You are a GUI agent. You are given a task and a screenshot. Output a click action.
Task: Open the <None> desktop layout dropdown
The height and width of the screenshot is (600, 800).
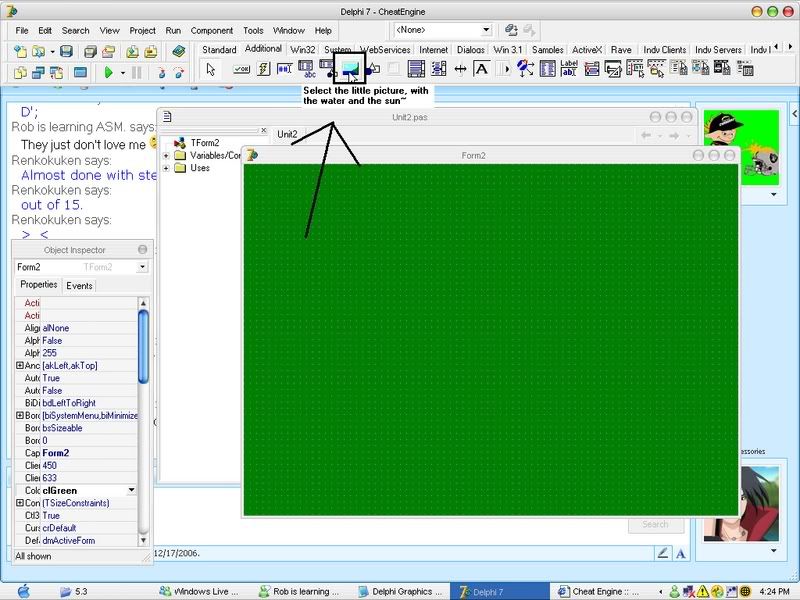tap(486, 30)
